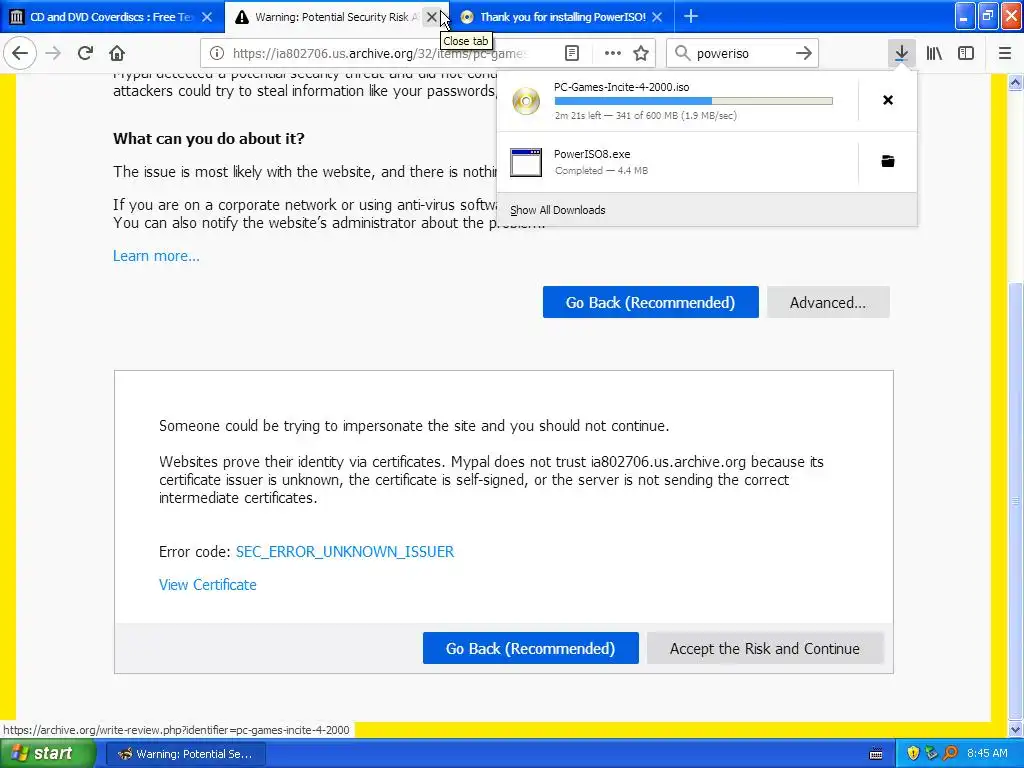This screenshot has height=768, width=1024.
Task: Open the Learn more... link
Action: coord(156,256)
